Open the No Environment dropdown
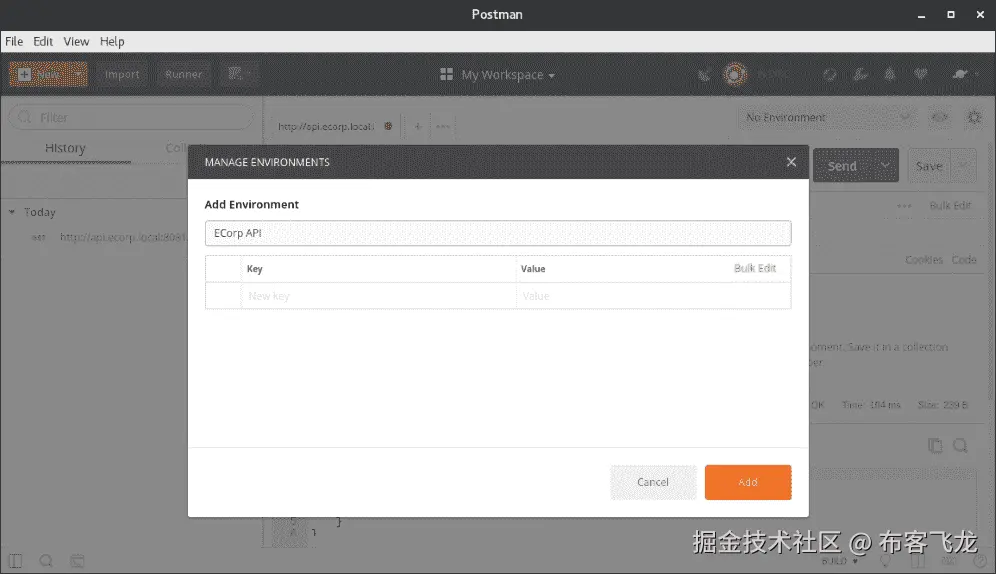 (x=828, y=117)
